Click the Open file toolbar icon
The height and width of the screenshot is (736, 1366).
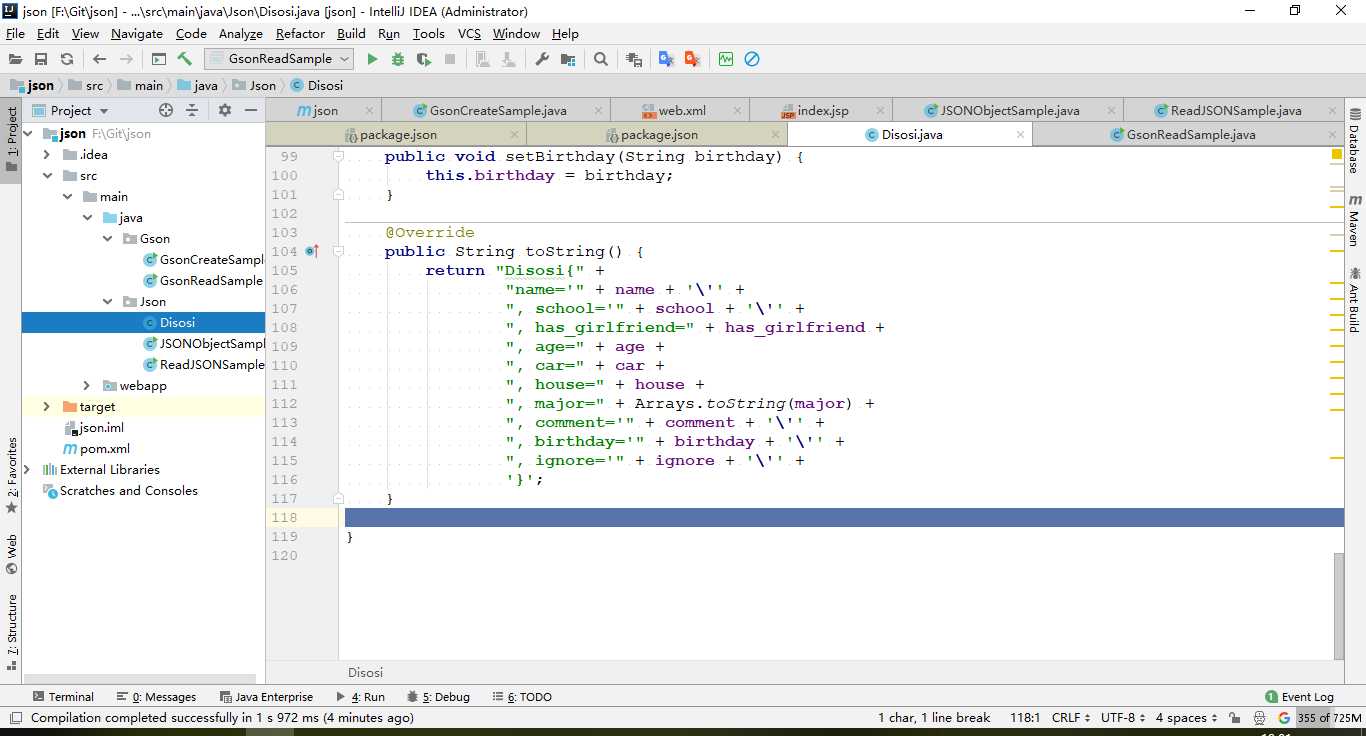click(x=16, y=59)
